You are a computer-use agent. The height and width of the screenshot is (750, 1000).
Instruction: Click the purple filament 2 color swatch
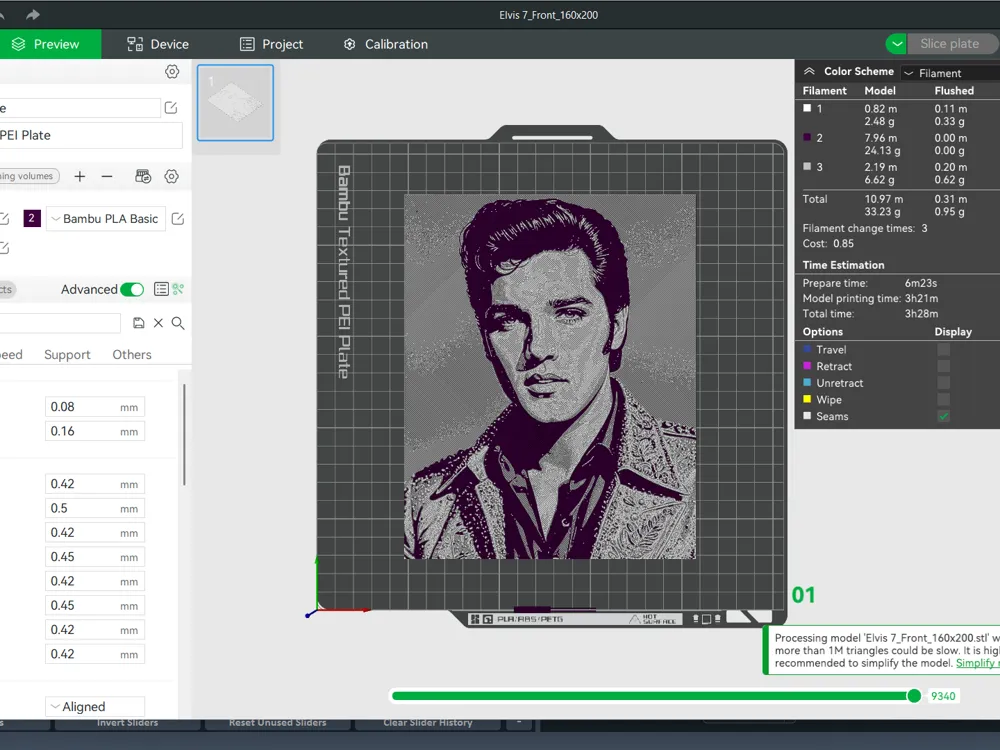pos(32,218)
